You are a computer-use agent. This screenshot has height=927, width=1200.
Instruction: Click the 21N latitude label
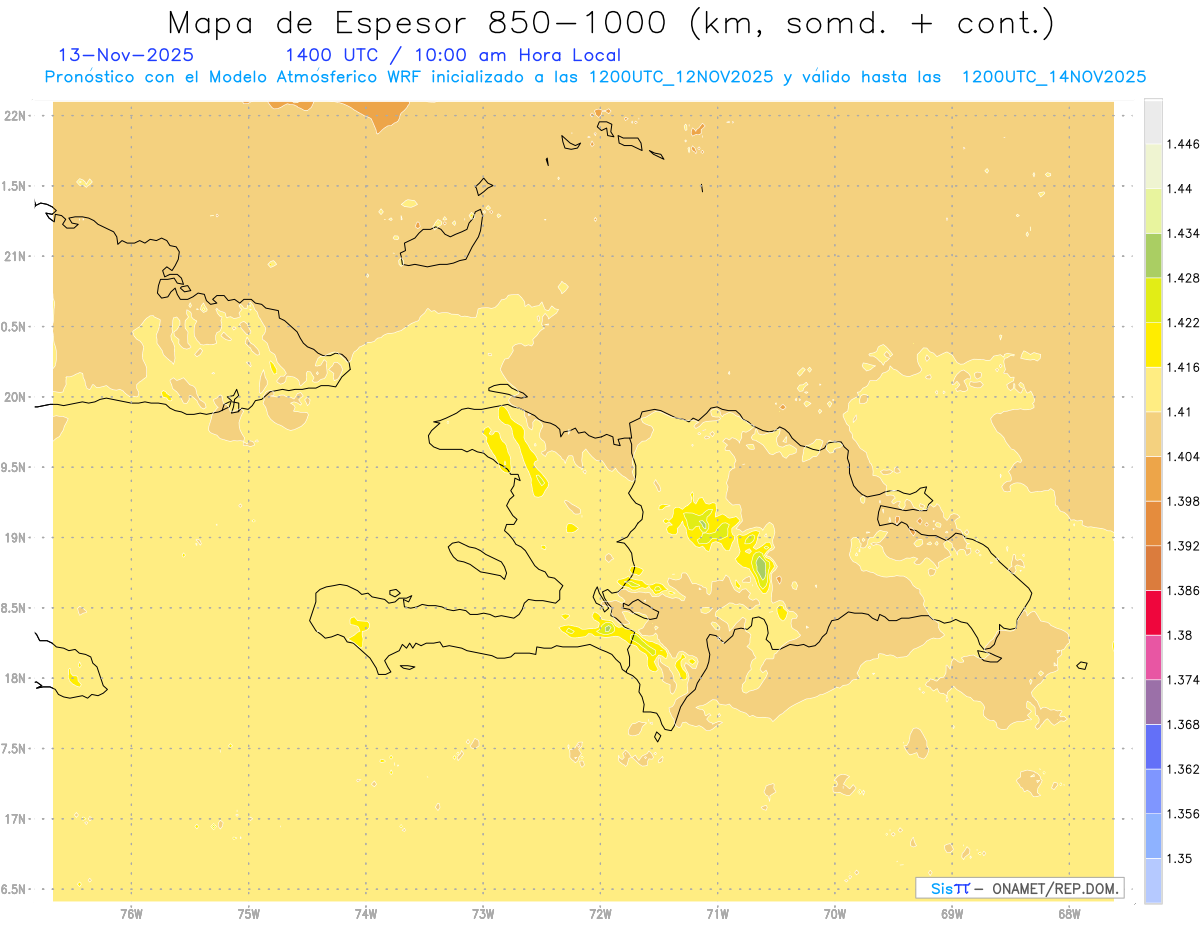pyautogui.click(x=16, y=256)
